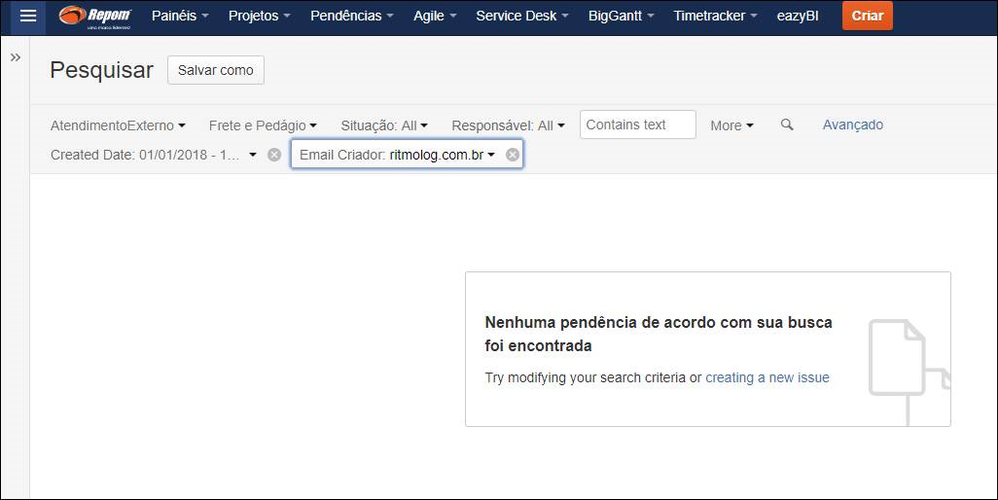
Task: Open the Painéis menu
Action: point(180,16)
